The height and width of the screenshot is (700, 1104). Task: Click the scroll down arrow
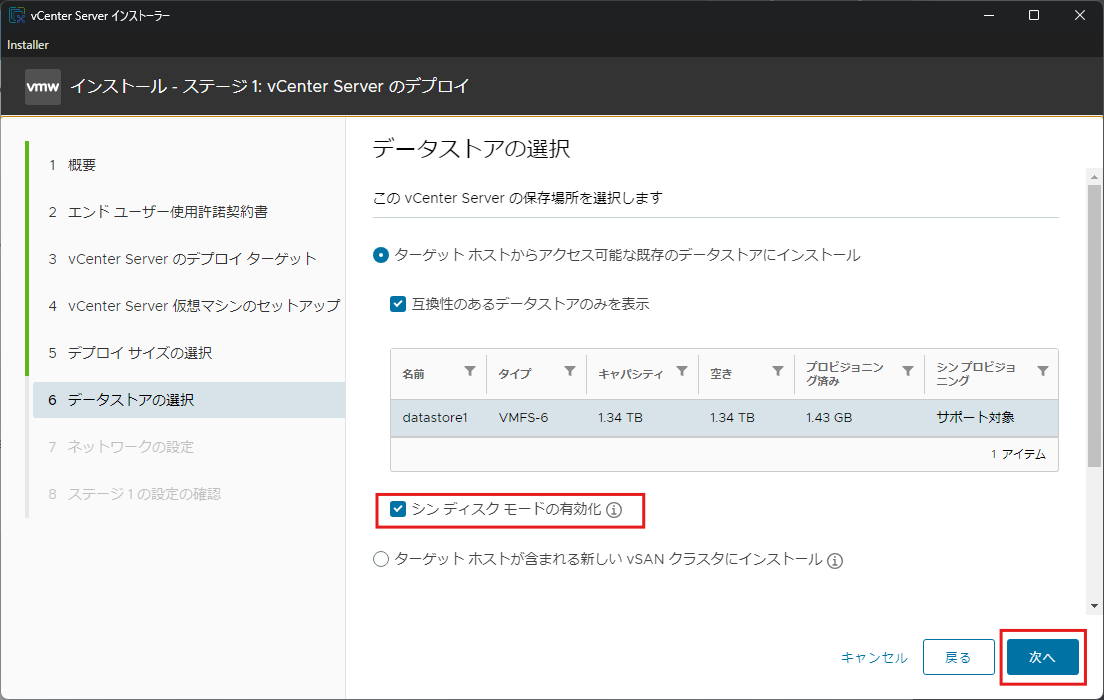pyautogui.click(x=1093, y=606)
